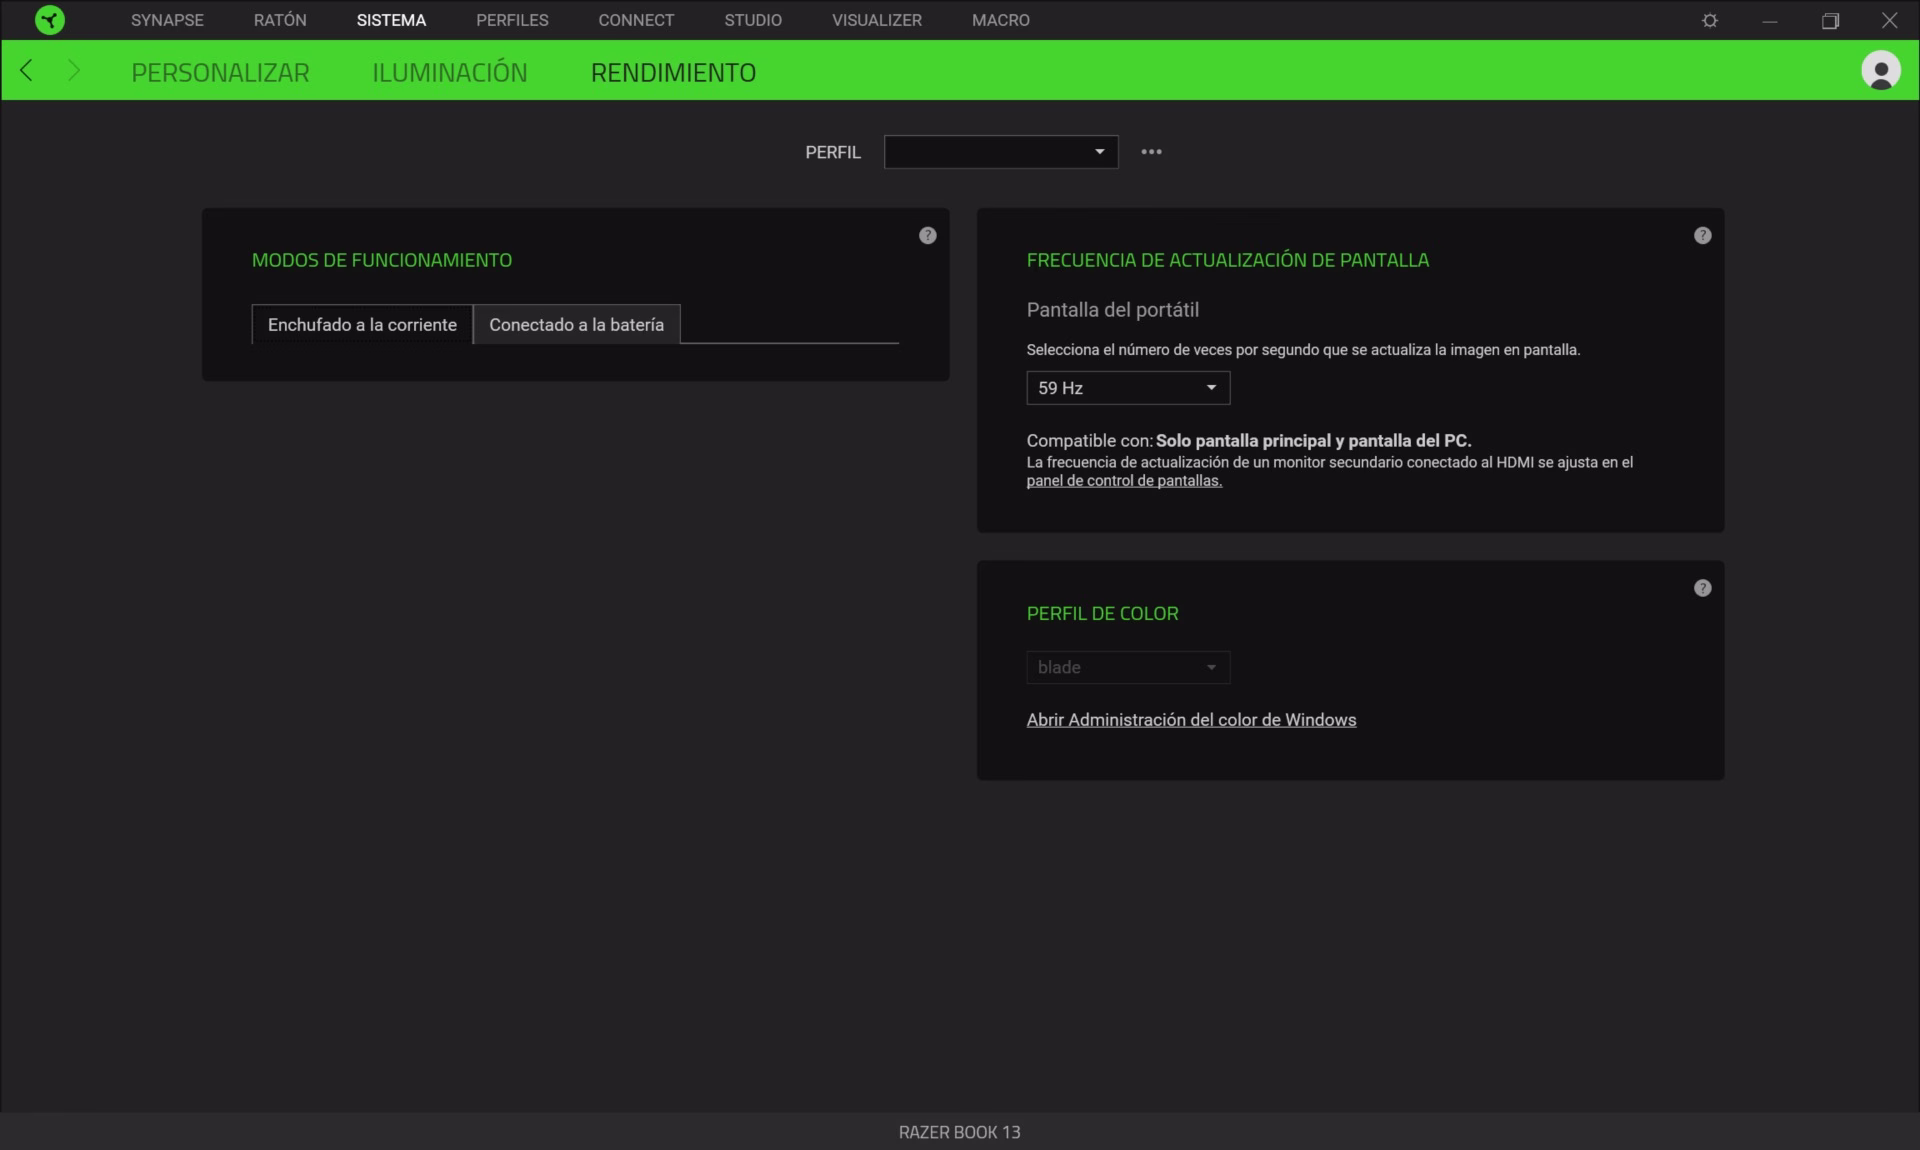Screen dimensions: 1920x1150
Task: Open the 59 Hz refresh rate dropdown
Action: (1127, 388)
